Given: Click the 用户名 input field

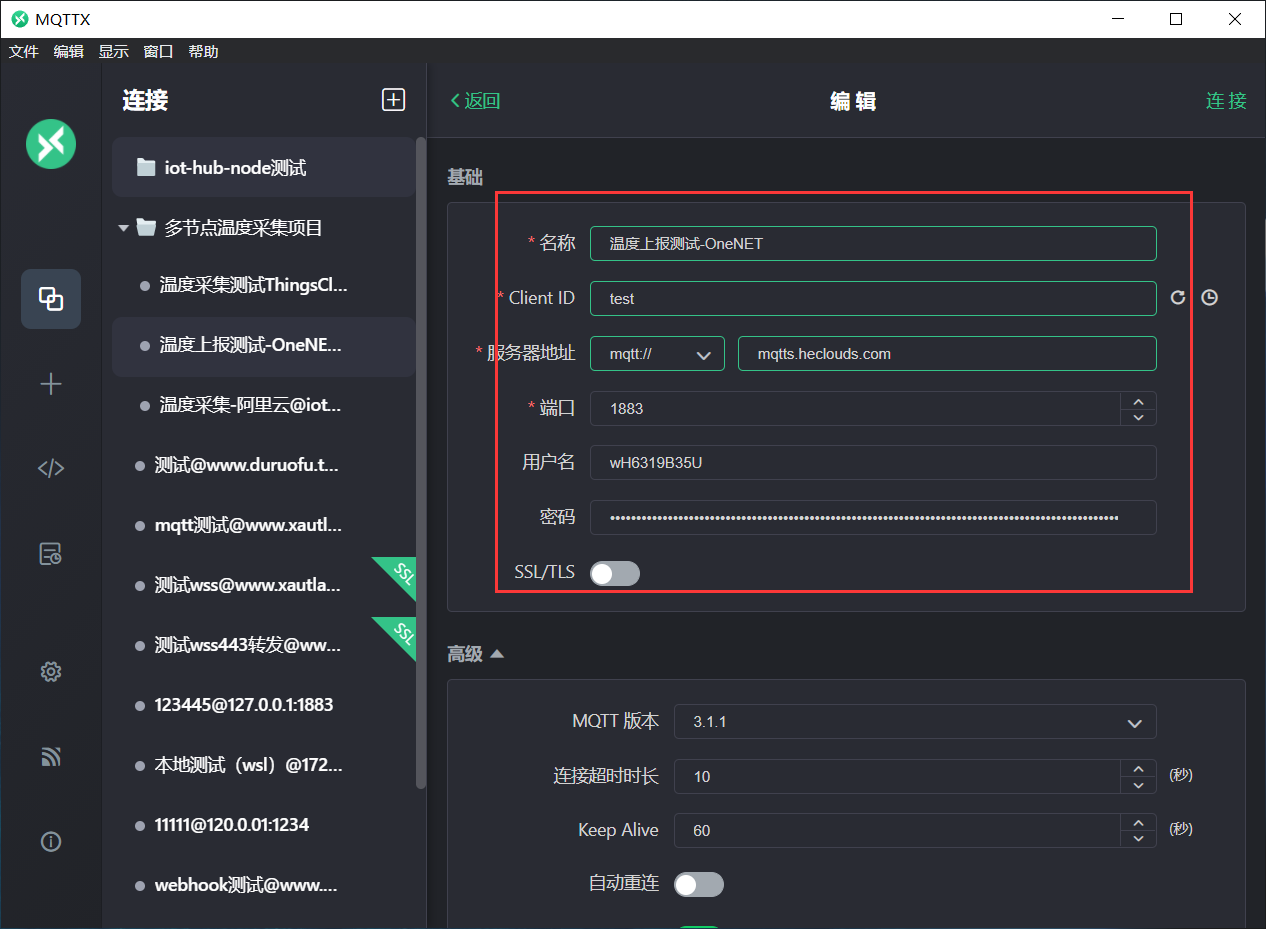Looking at the screenshot, I should [x=872, y=463].
